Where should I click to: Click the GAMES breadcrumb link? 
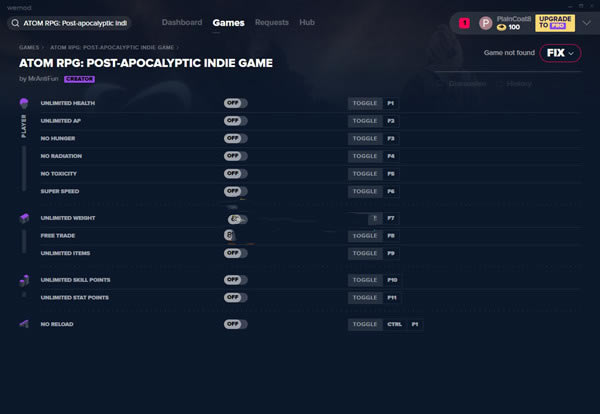point(29,47)
